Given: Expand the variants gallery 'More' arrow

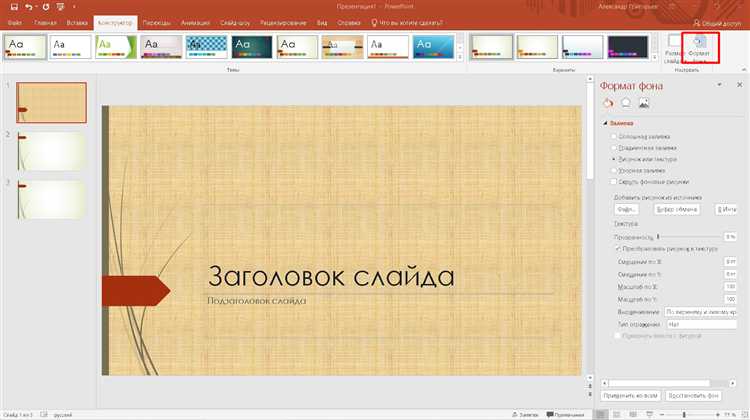Looking at the screenshot, I should (x=655, y=57).
